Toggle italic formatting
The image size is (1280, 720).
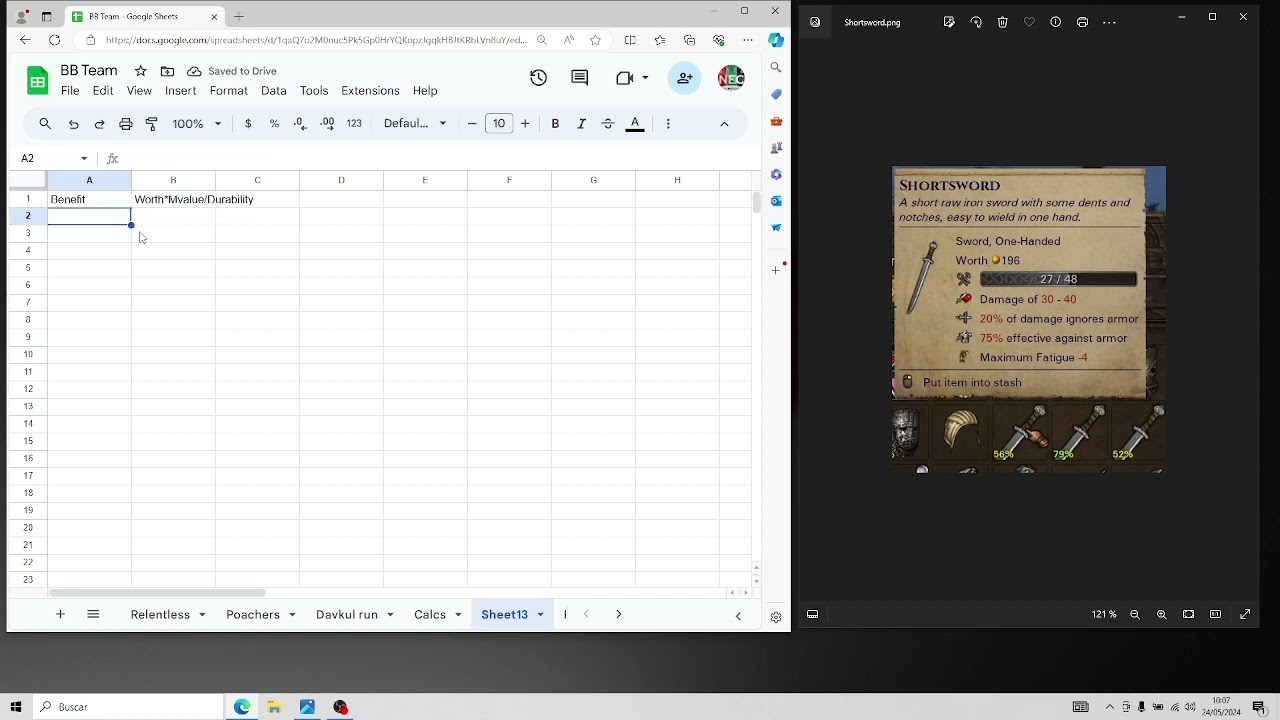(581, 124)
